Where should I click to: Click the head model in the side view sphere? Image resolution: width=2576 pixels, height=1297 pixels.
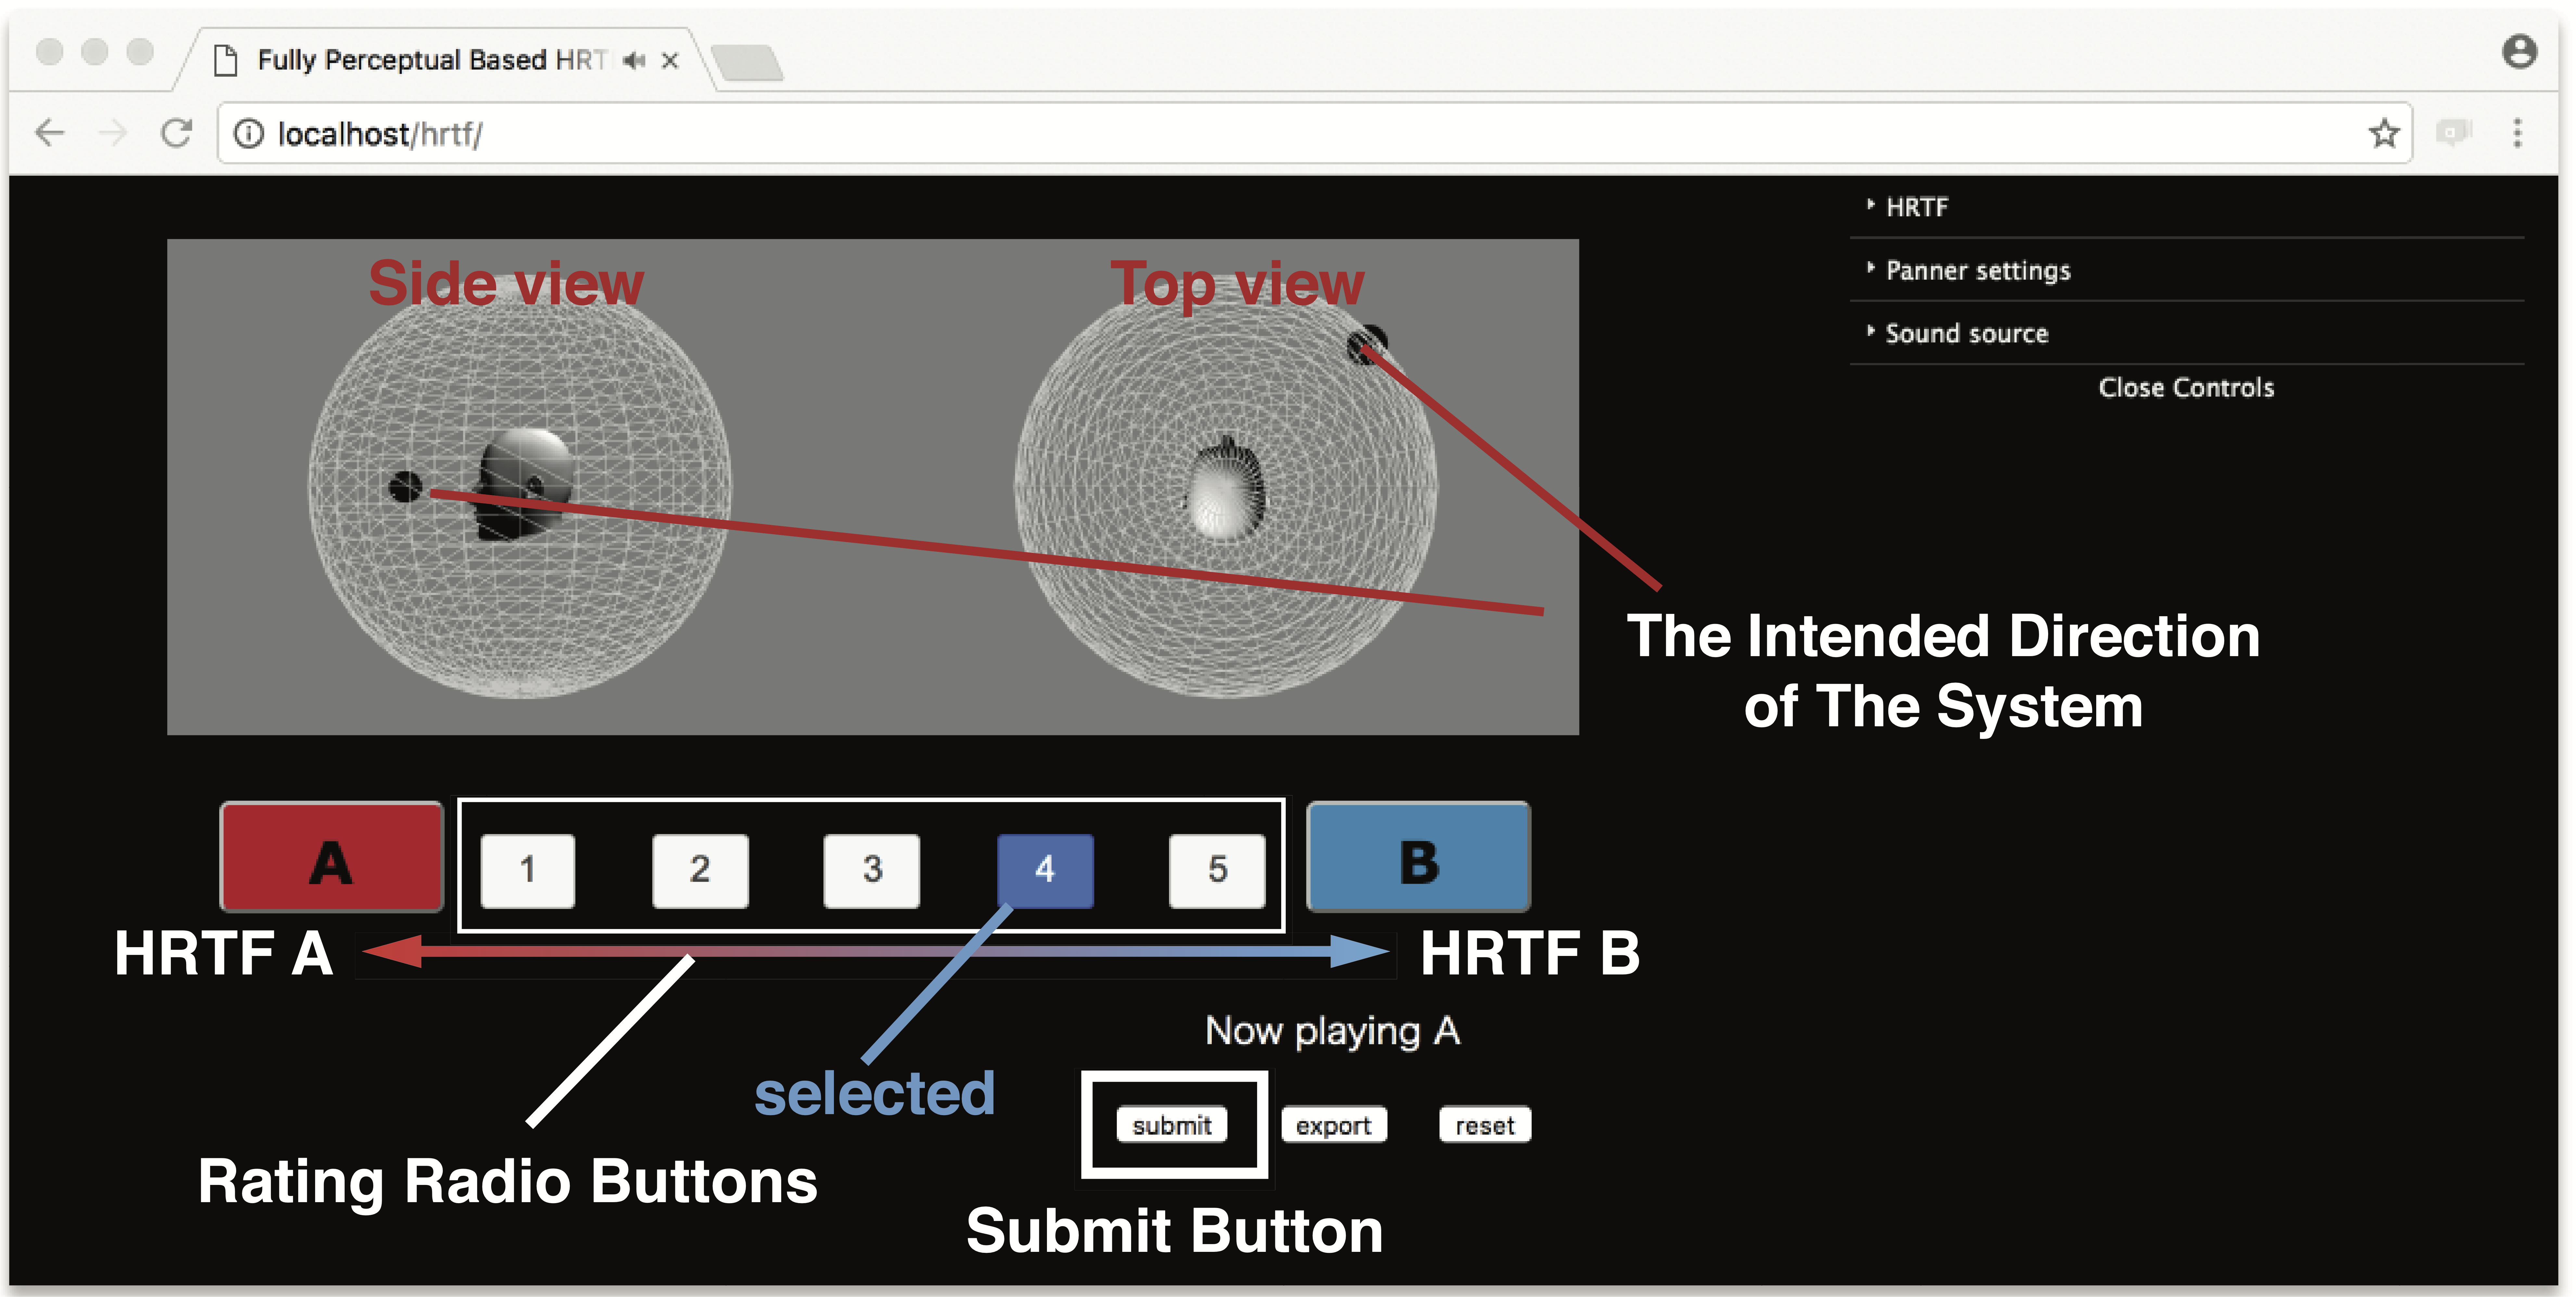524,485
